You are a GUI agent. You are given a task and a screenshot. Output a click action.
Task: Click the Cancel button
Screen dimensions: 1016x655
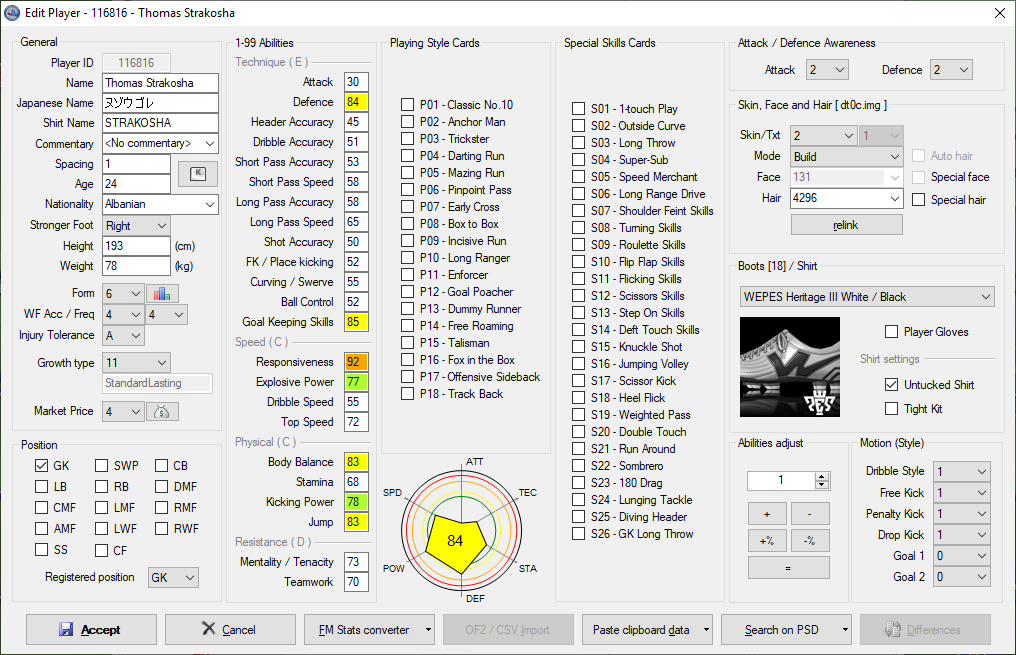[x=230, y=629]
